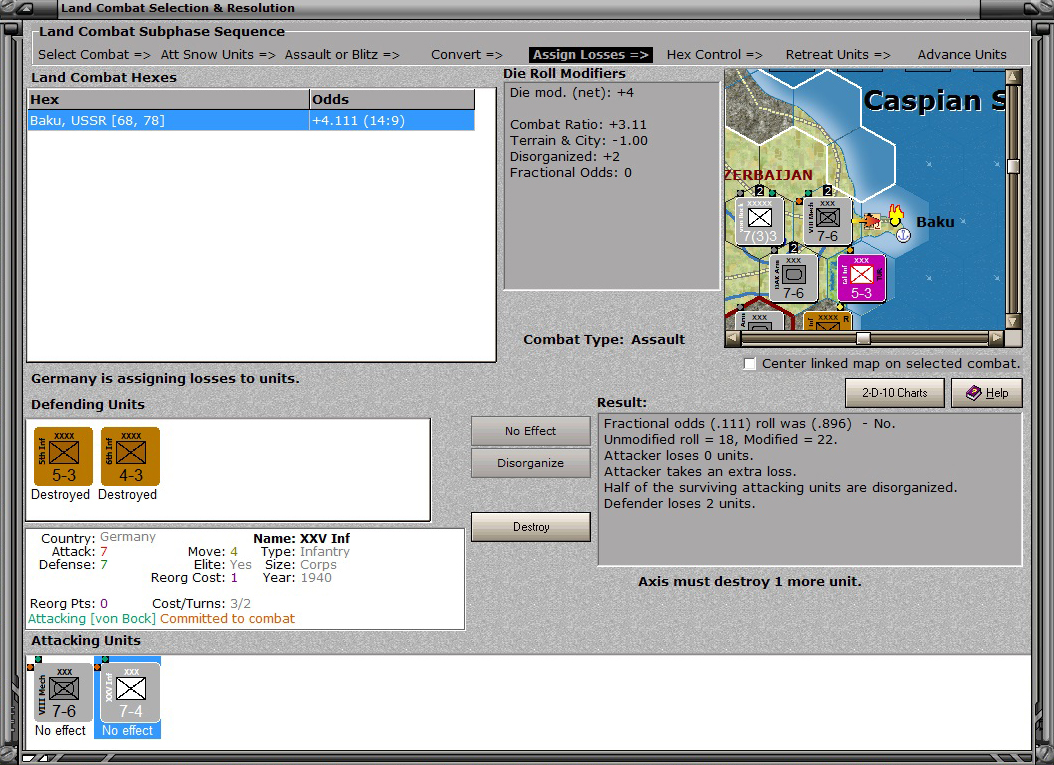Click the 'Name: XXV Inf' unit detail
This screenshot has height=765, width=1054.
pos(301,538)
